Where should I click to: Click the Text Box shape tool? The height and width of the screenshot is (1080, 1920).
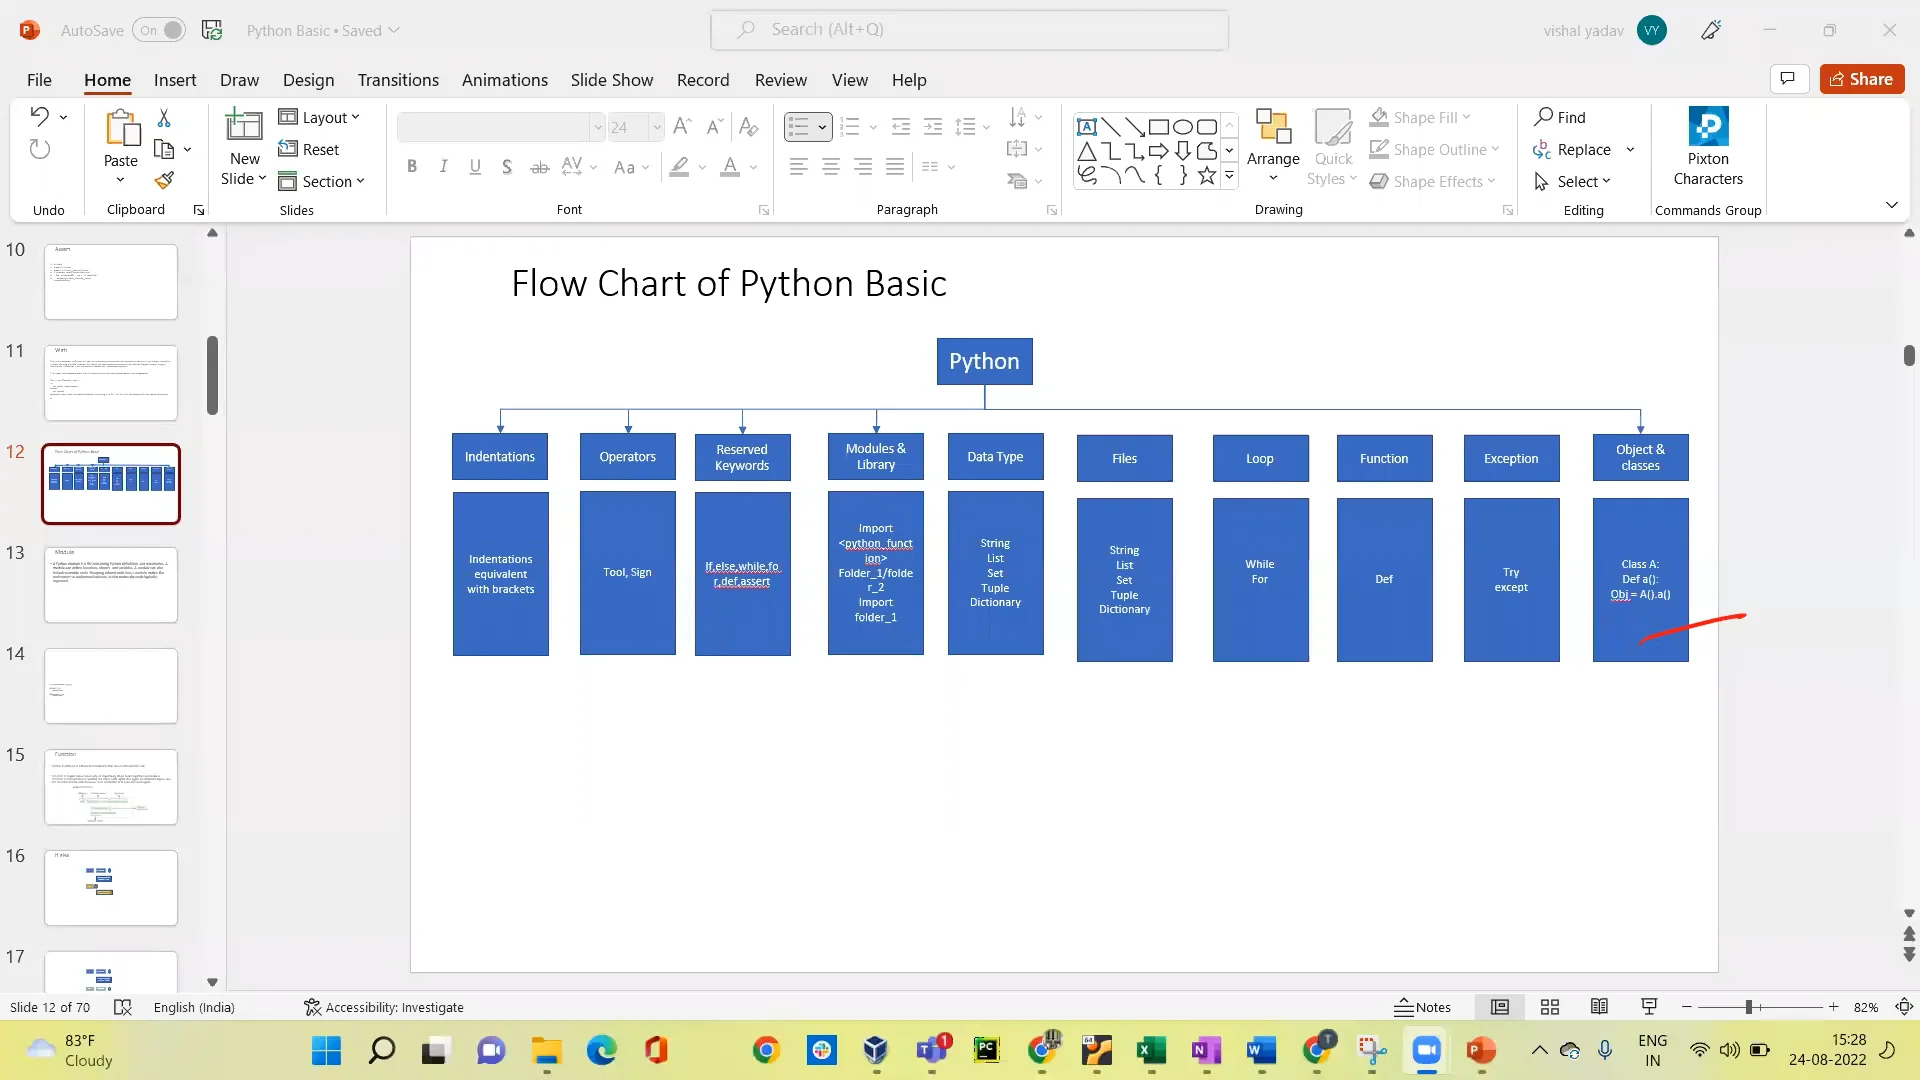[1088, 126]
